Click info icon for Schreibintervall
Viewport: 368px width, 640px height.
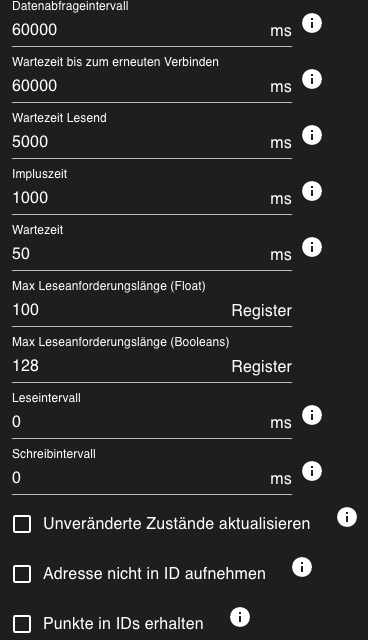click(312, 471)
